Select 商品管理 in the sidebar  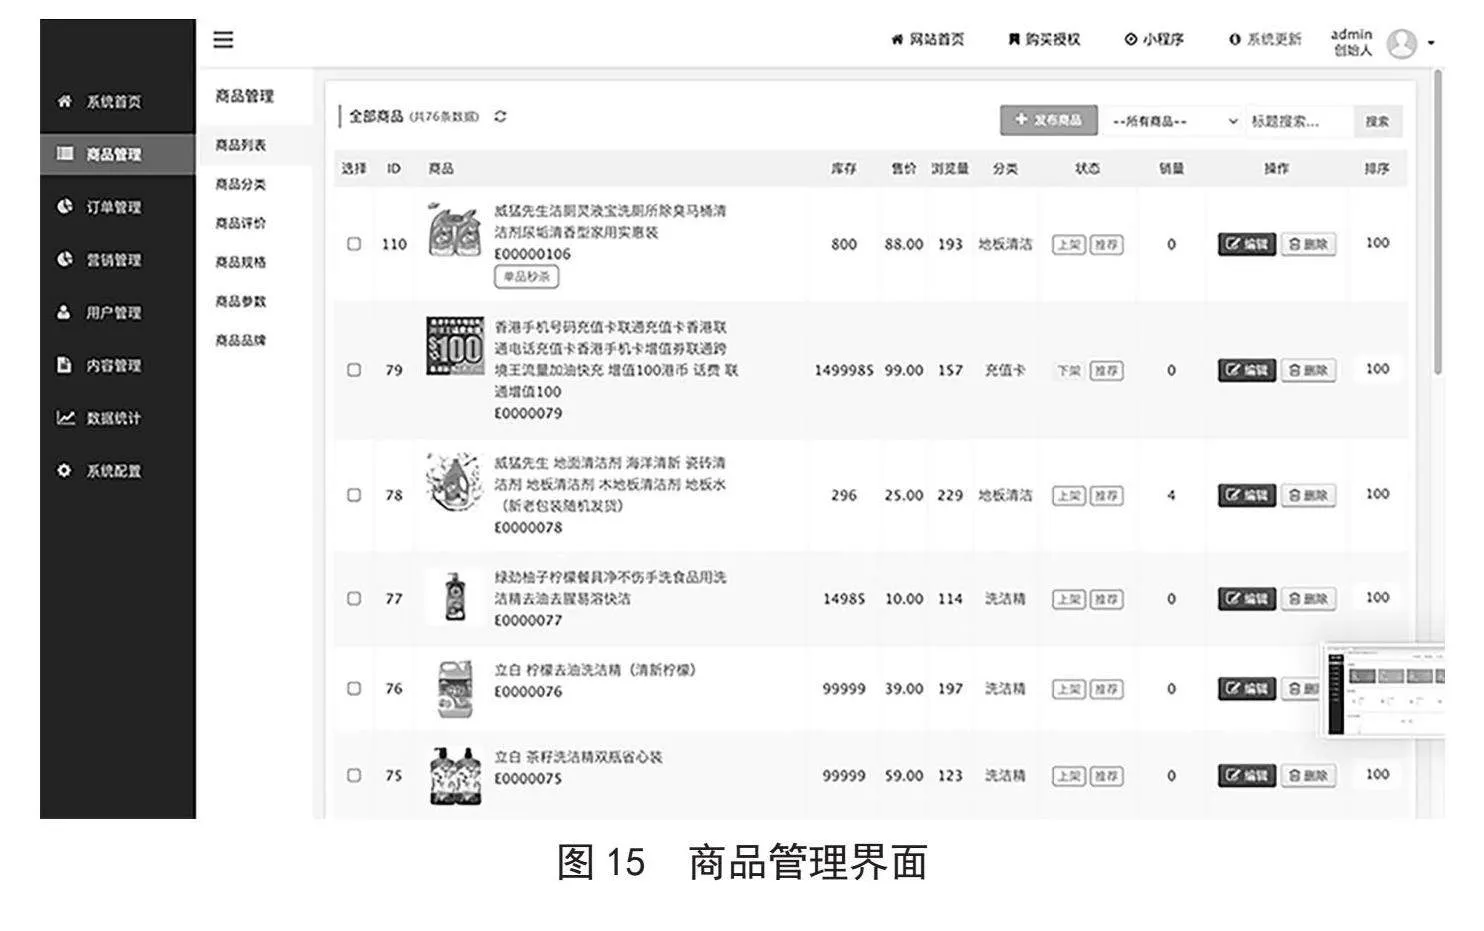tap(118, 154)
